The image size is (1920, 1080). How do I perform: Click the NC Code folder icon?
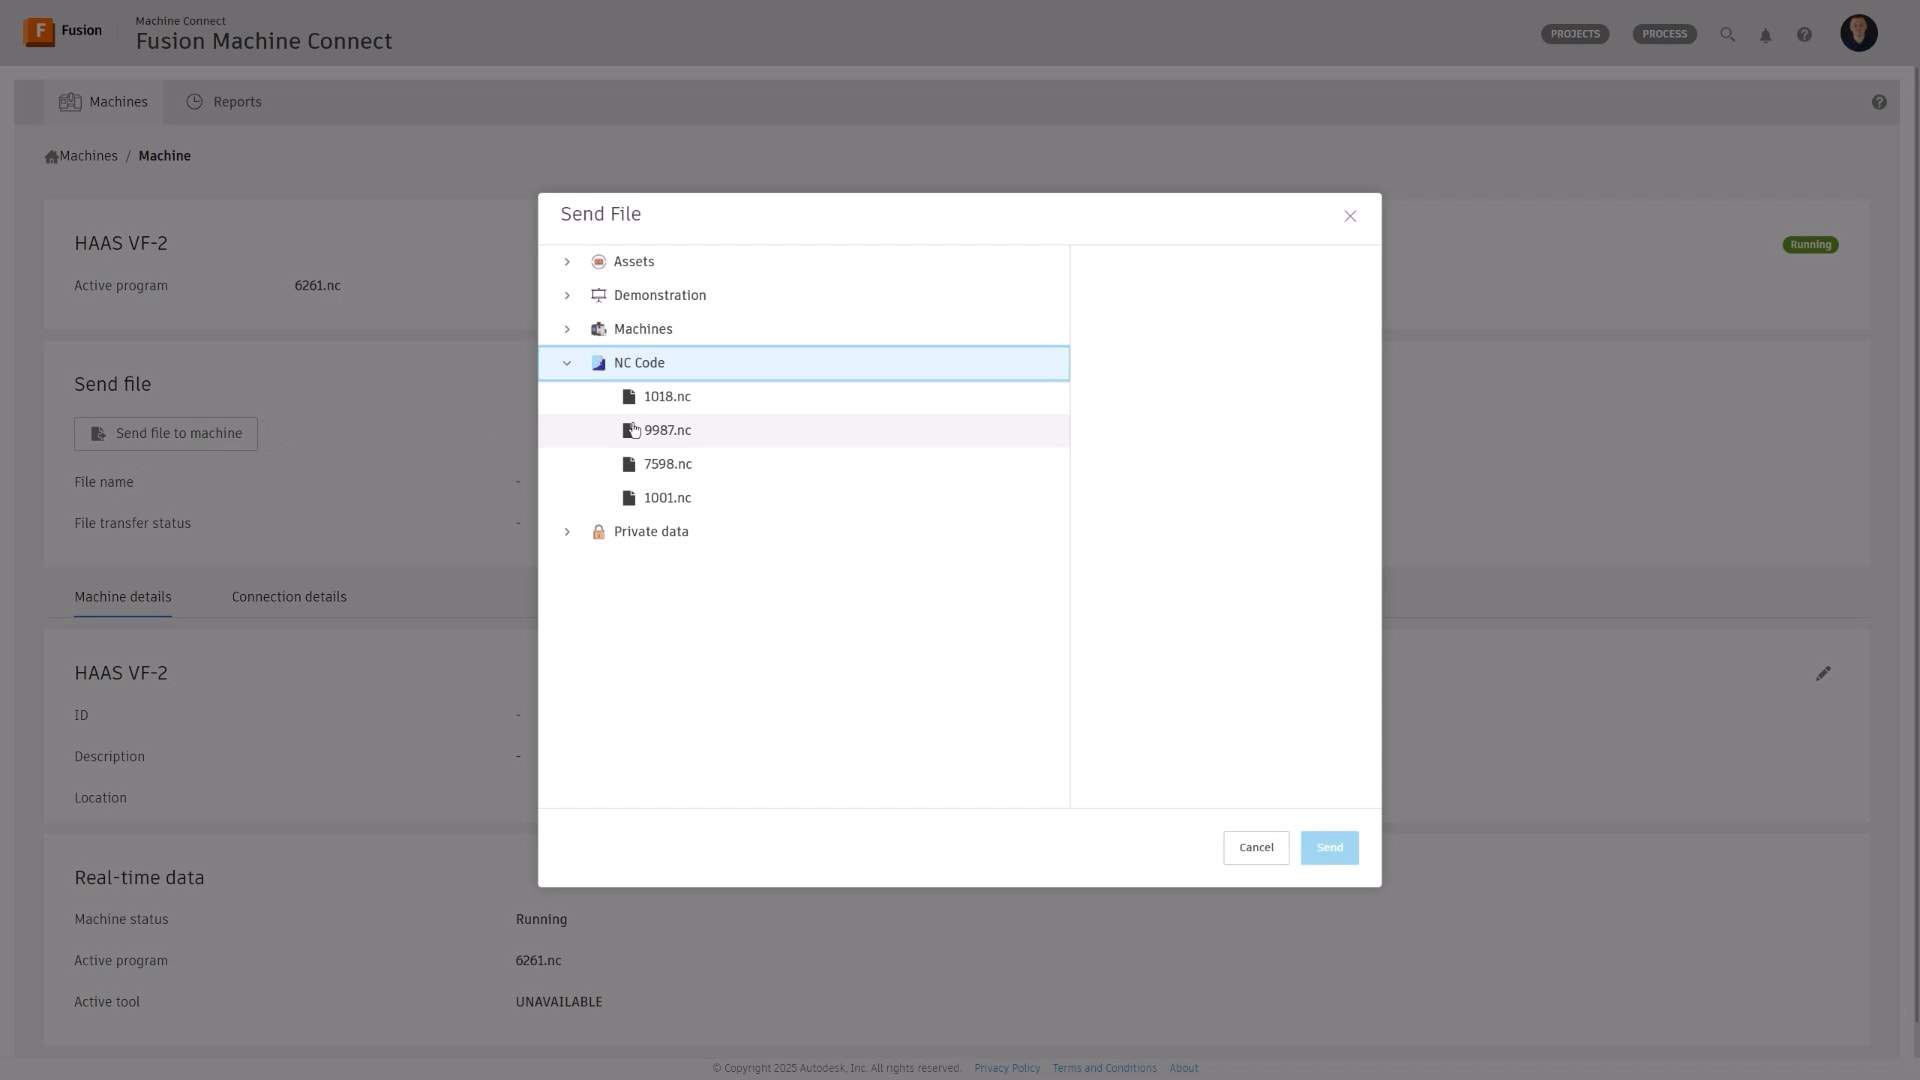(598, 364)
